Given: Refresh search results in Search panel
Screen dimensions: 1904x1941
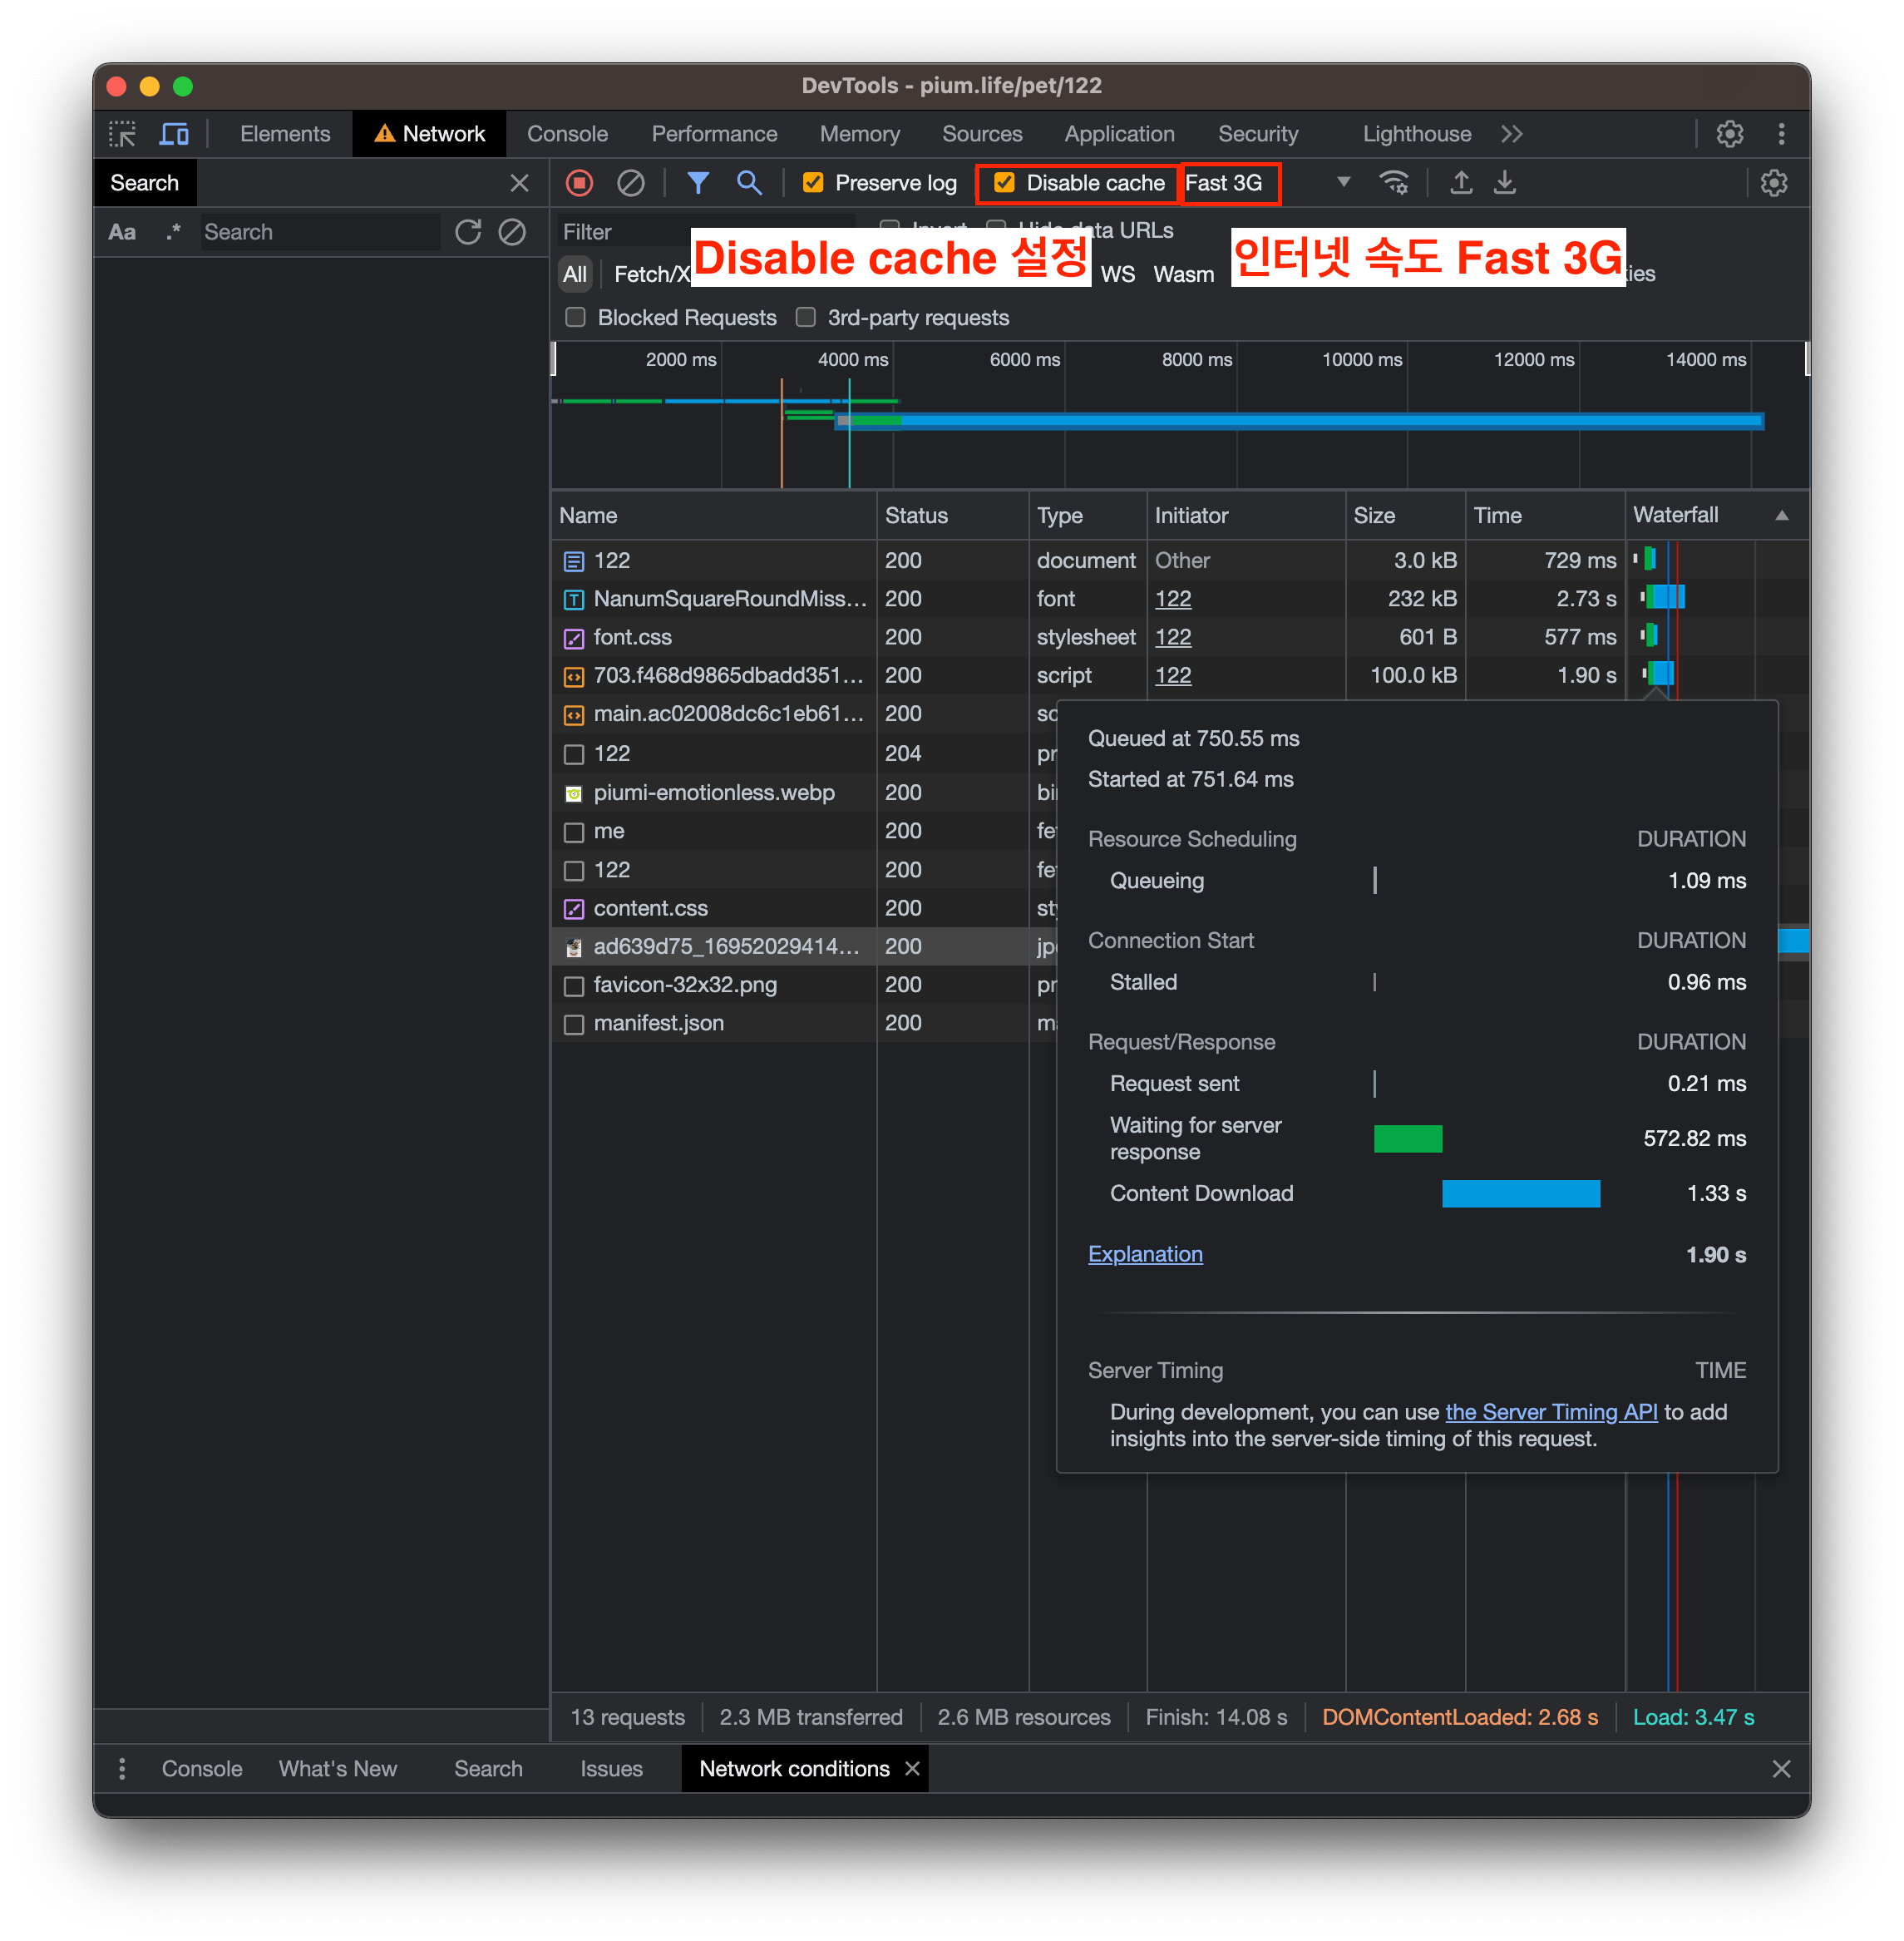Looking at the screenshot, I should click(468, 232).
